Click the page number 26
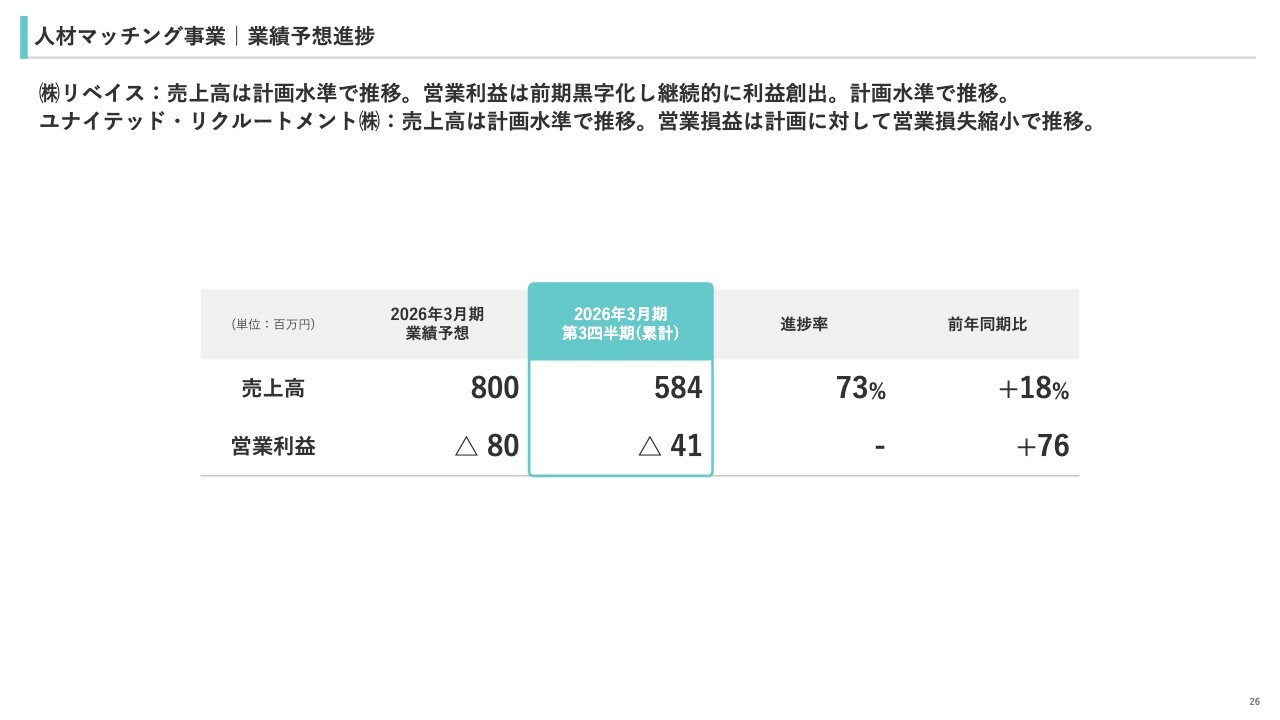Viewport: 1280px width, 720px height. coord(1254,702)
